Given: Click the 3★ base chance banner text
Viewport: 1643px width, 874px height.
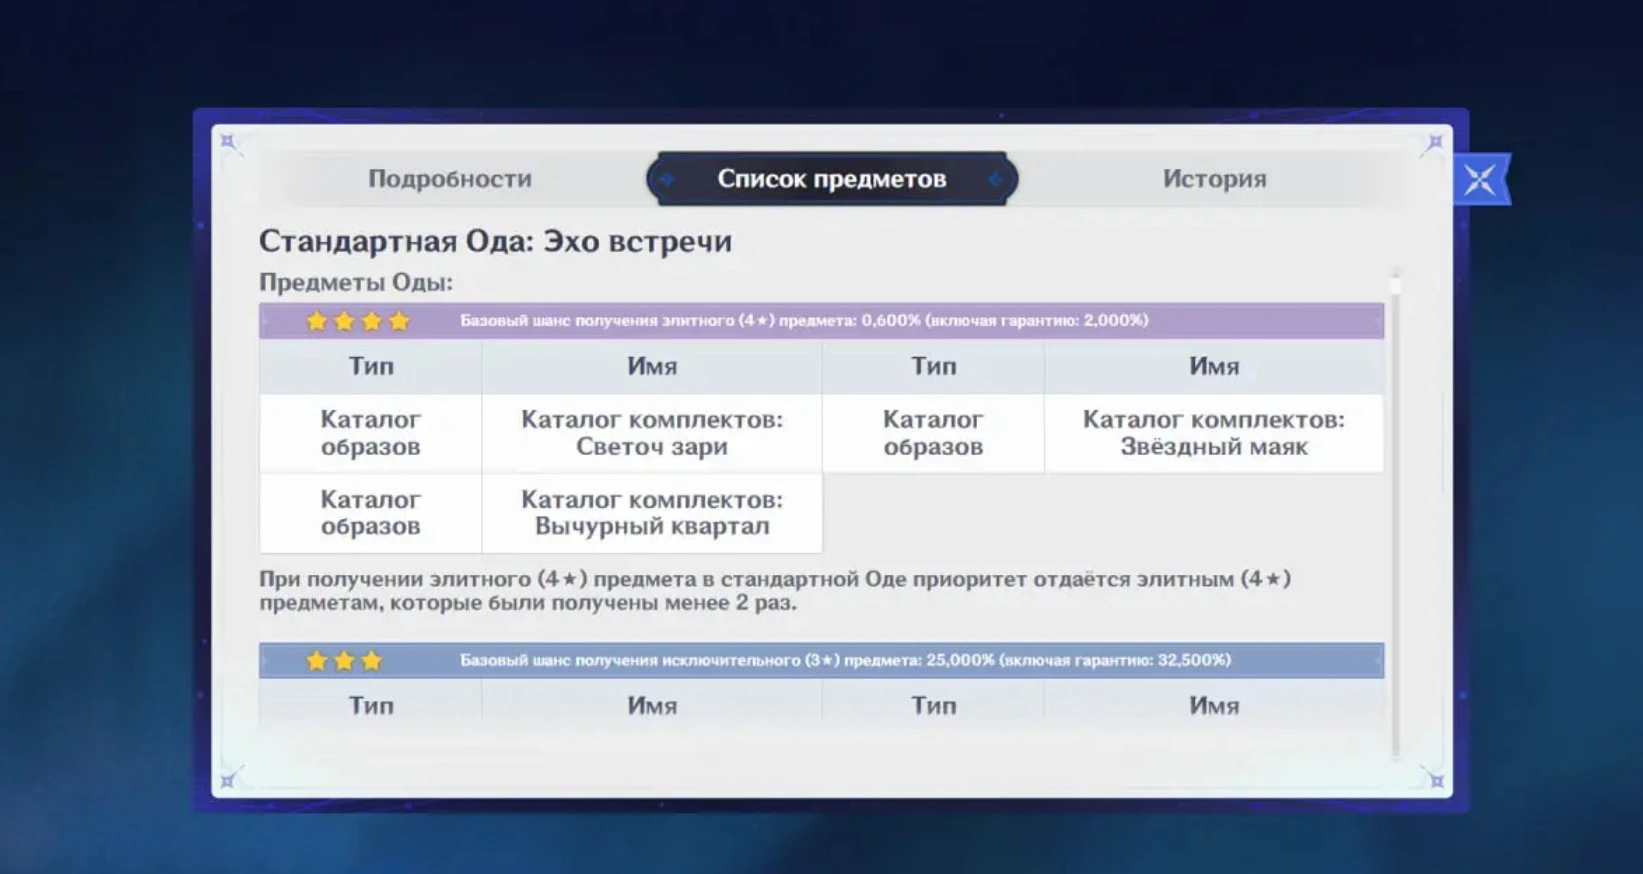Looking at the screenshot, I should pos(845,661).
